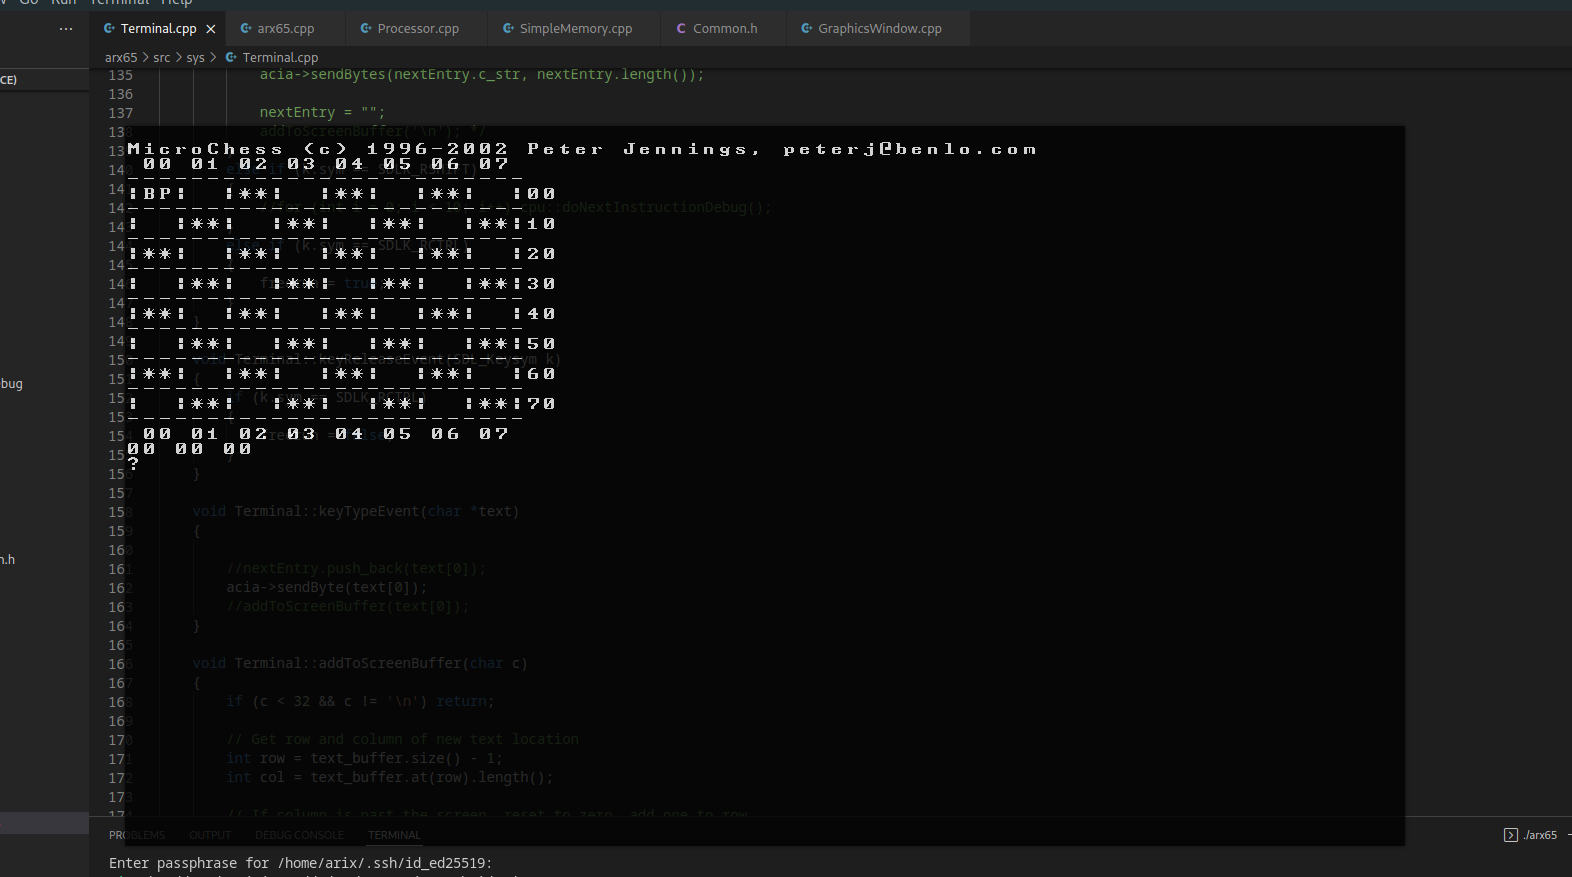The height and width of the screenshot is (877, 1572).
Task: Click the acia->sendBytes code line
Action: tap(482, 75)
